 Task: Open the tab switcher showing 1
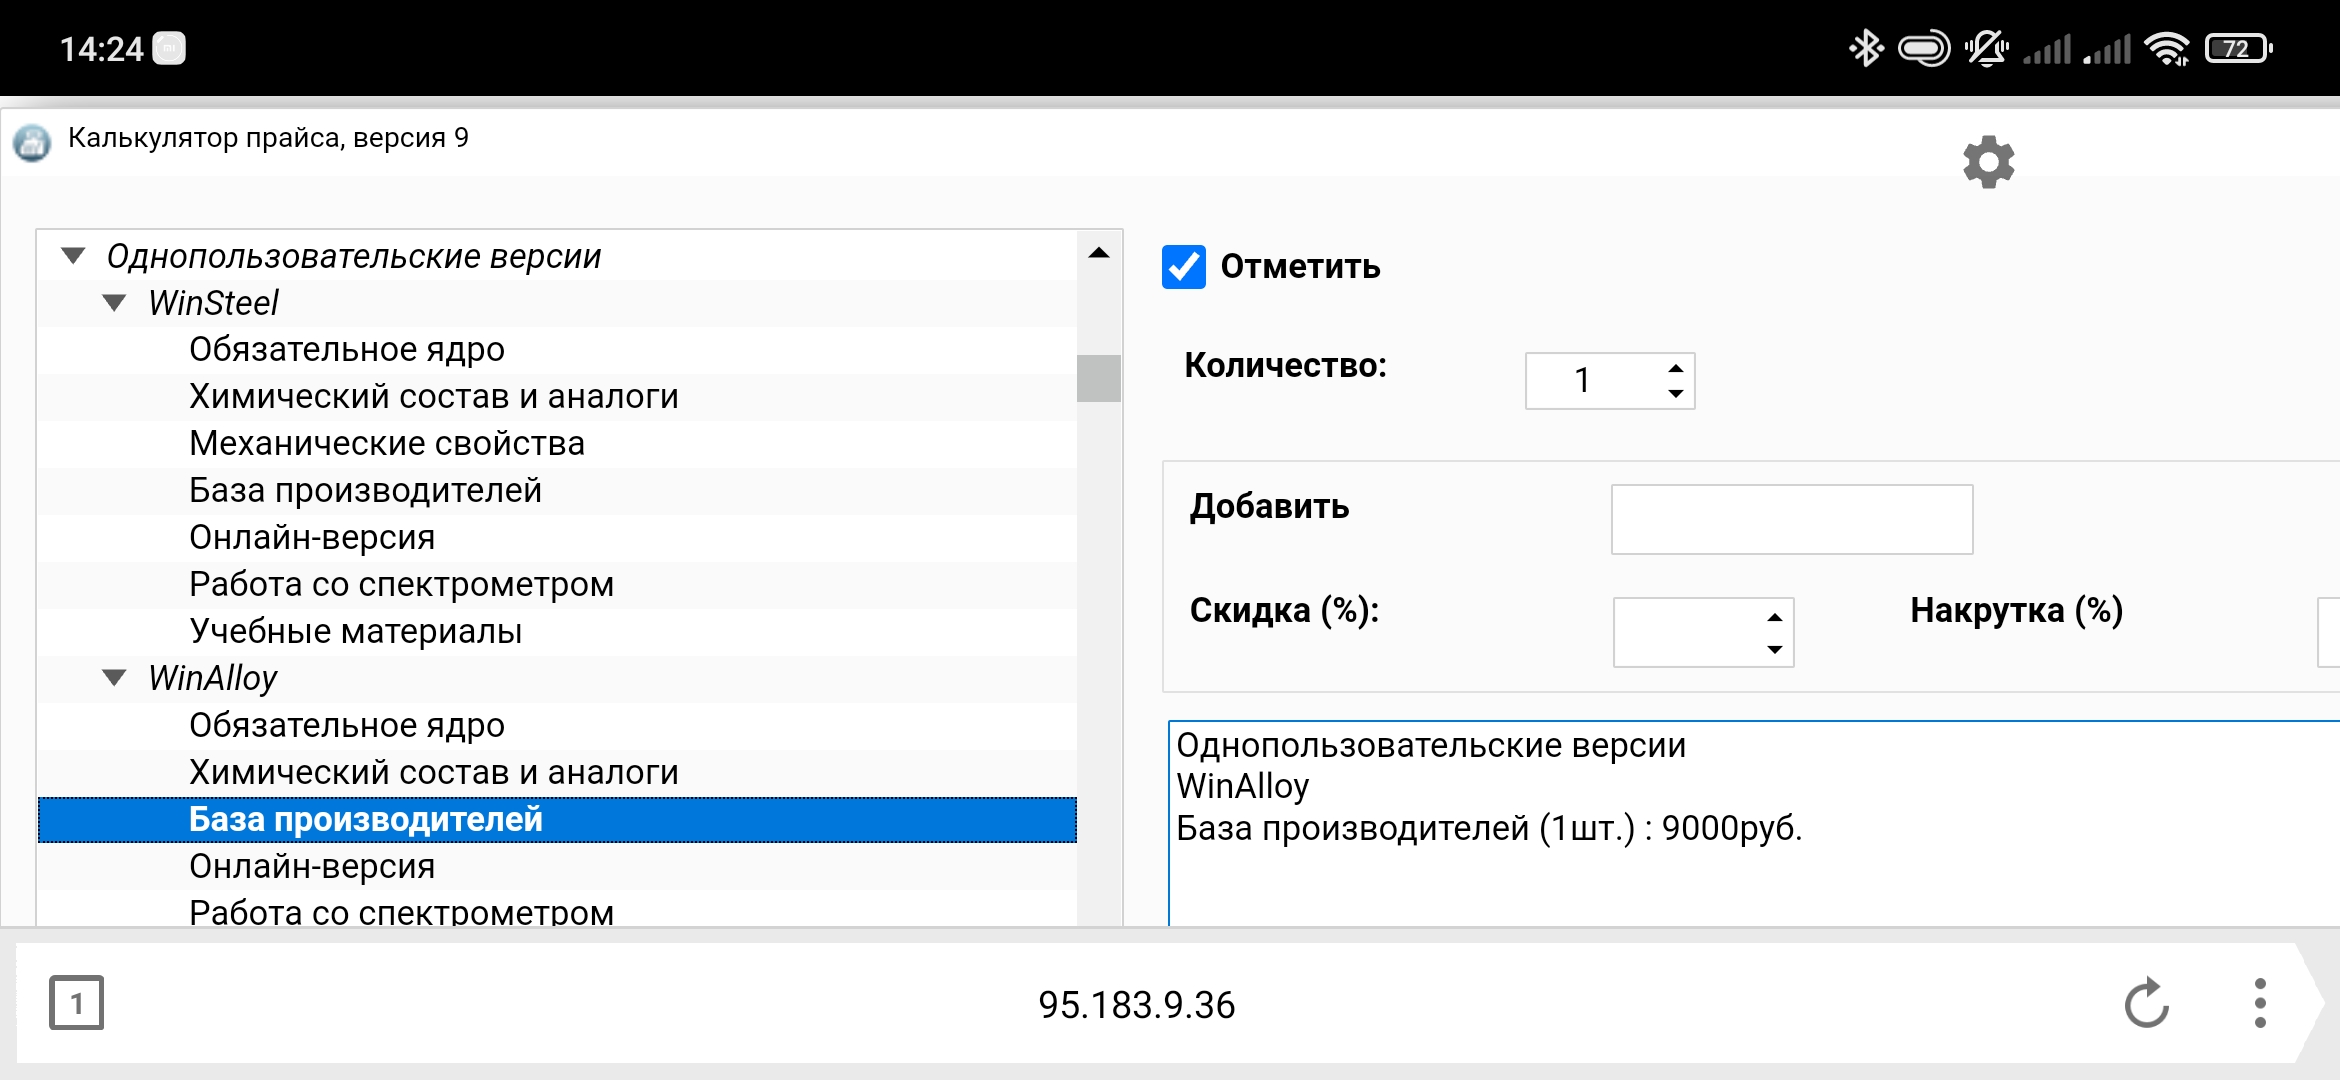coord(76,1003)
